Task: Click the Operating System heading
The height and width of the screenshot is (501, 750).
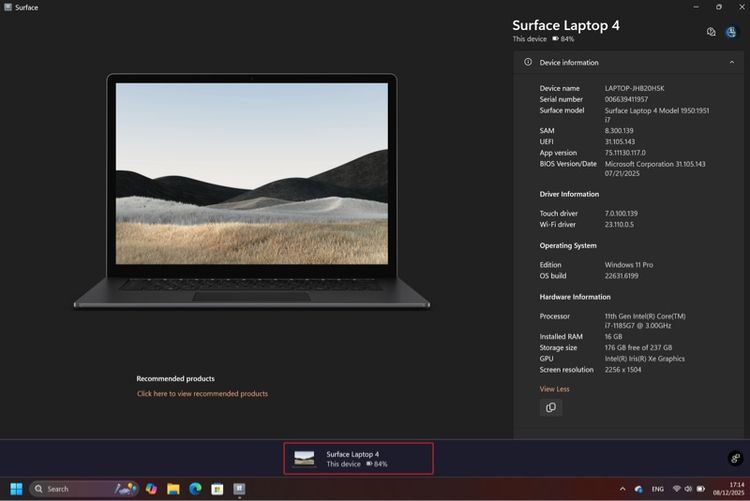Action: click(x=568, y=245)
